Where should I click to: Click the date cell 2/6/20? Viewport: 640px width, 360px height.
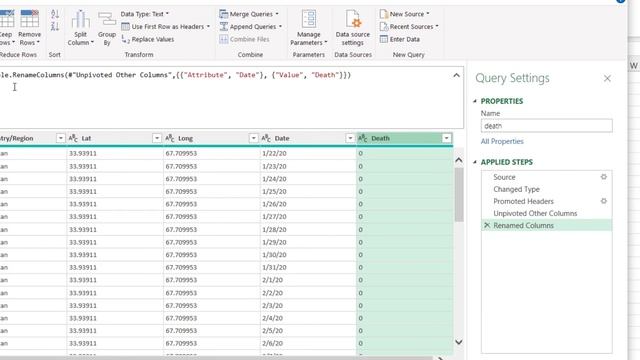(272, 343)
